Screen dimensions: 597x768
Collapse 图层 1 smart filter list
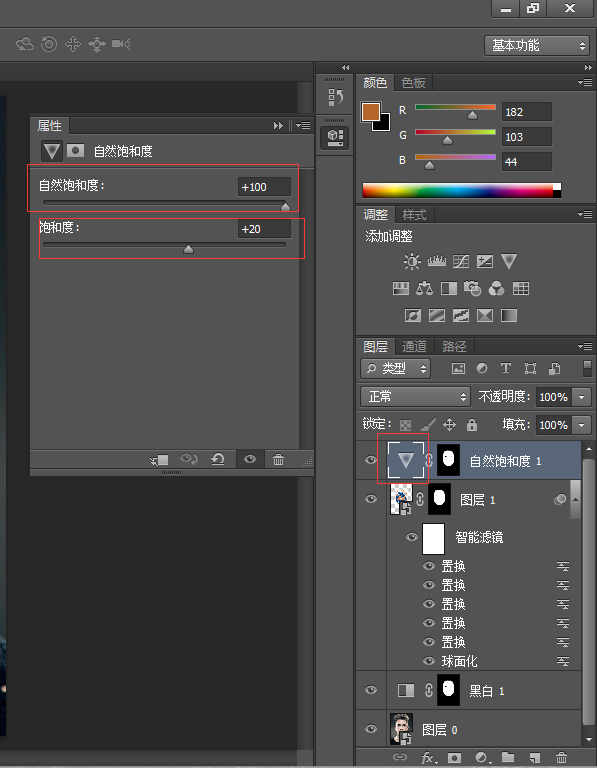click(576, 499)
